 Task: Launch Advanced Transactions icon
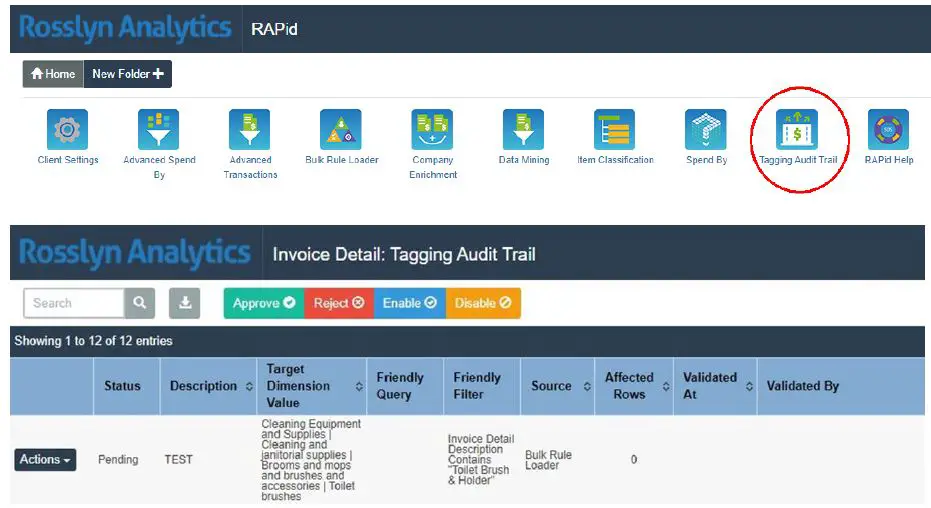(250, 129)
